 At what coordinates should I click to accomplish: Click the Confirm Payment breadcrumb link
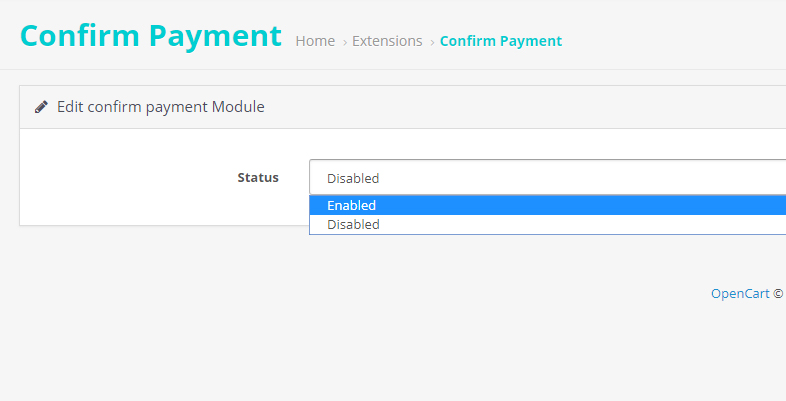pos(501,41)
